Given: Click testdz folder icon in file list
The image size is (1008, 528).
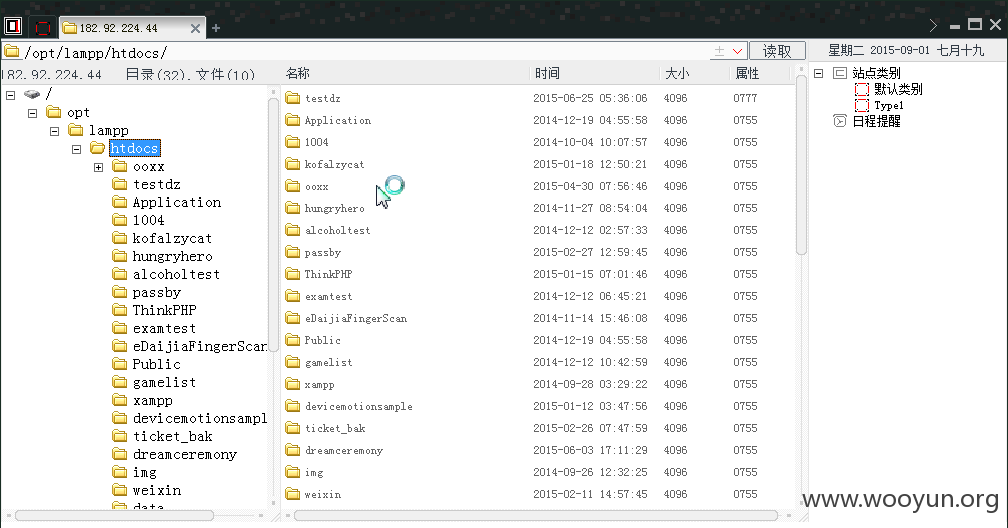Looking at the screenshot, I should pyautogui.click(x=292, y=98).
